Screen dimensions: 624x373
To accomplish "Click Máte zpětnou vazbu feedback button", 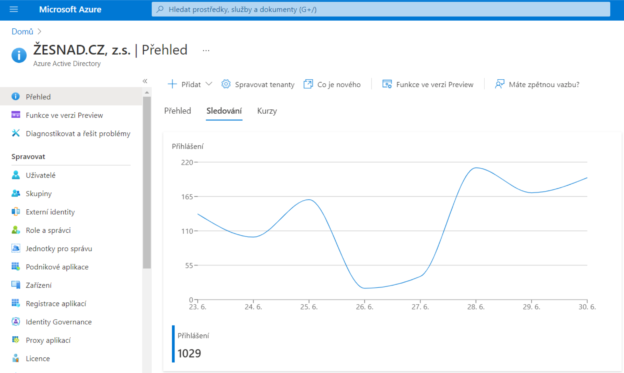I will (x=536, y=84).
